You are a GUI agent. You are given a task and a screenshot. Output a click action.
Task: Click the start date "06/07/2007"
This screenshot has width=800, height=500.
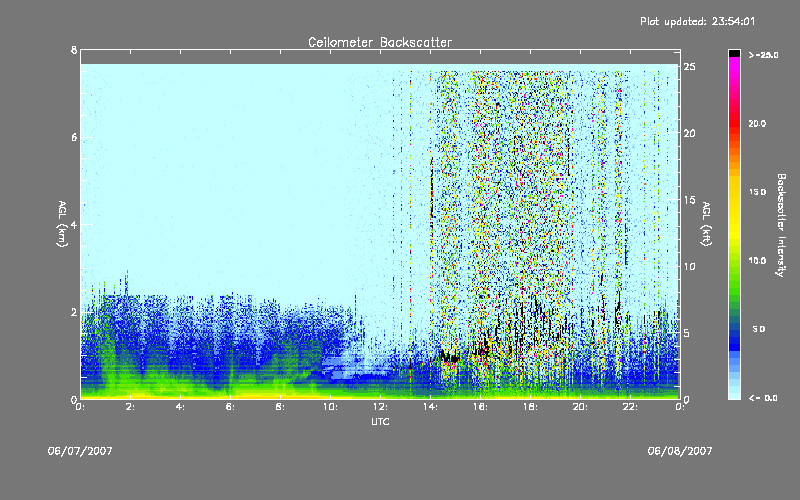[x=80, y=451]
